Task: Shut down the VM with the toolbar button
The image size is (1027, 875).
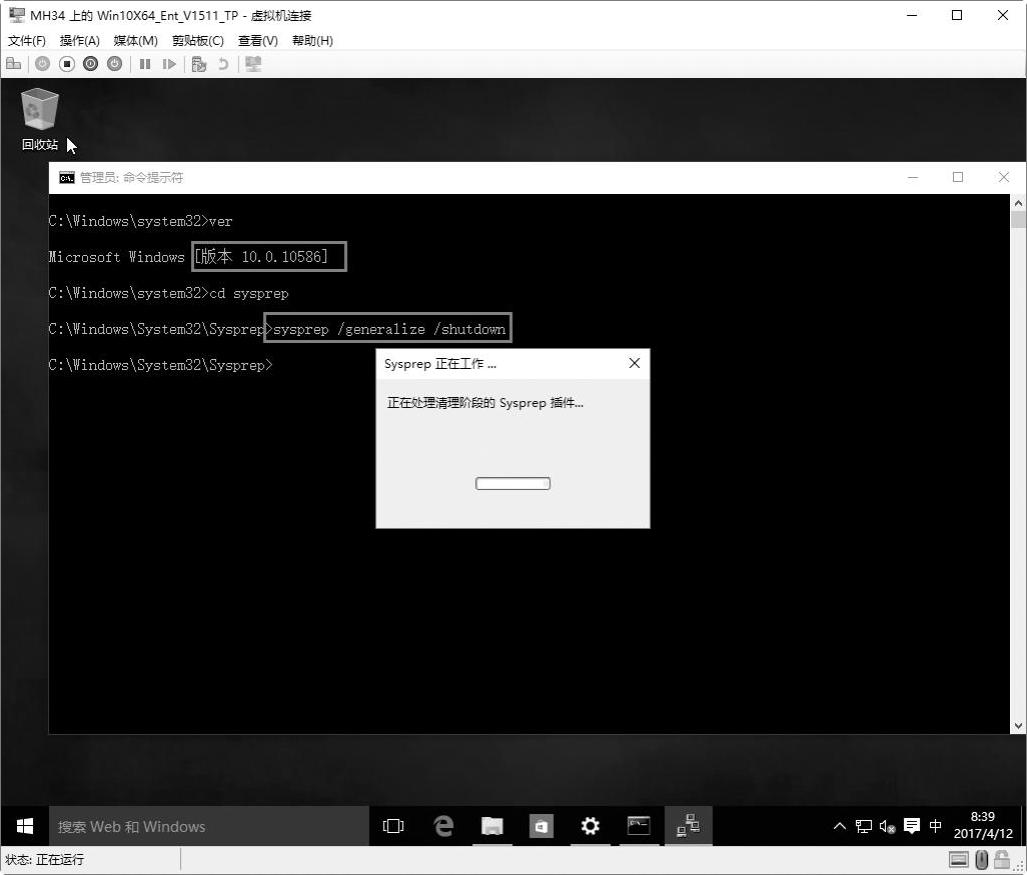Action: tap(91, 64)
